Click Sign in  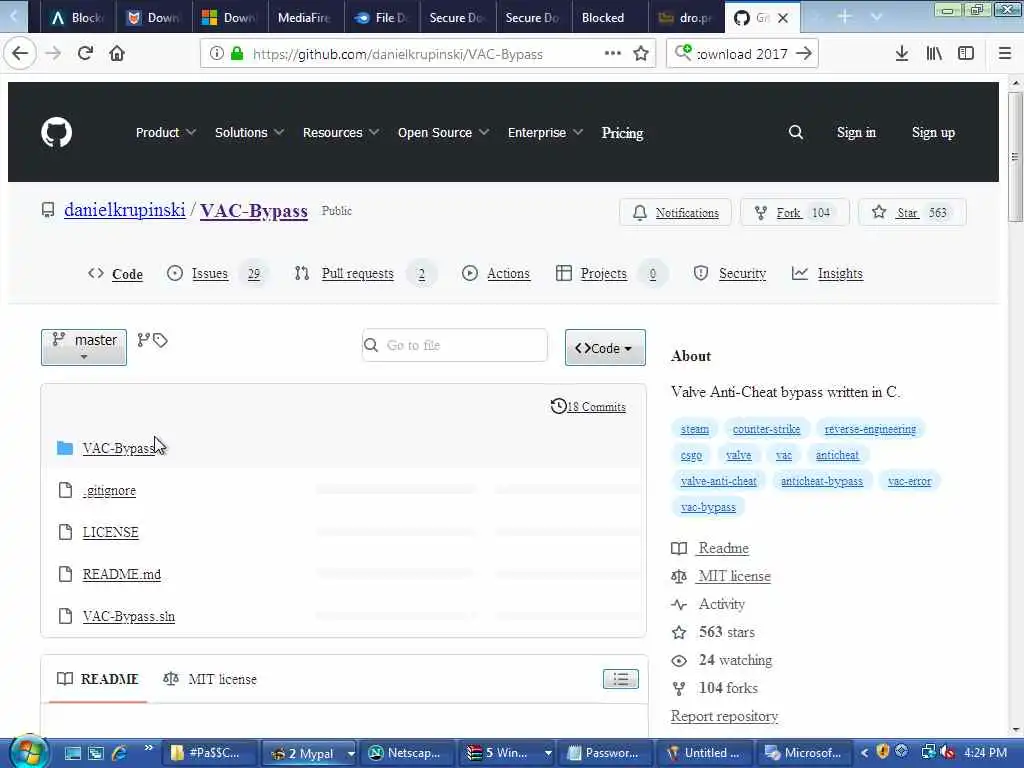point(856,133)
